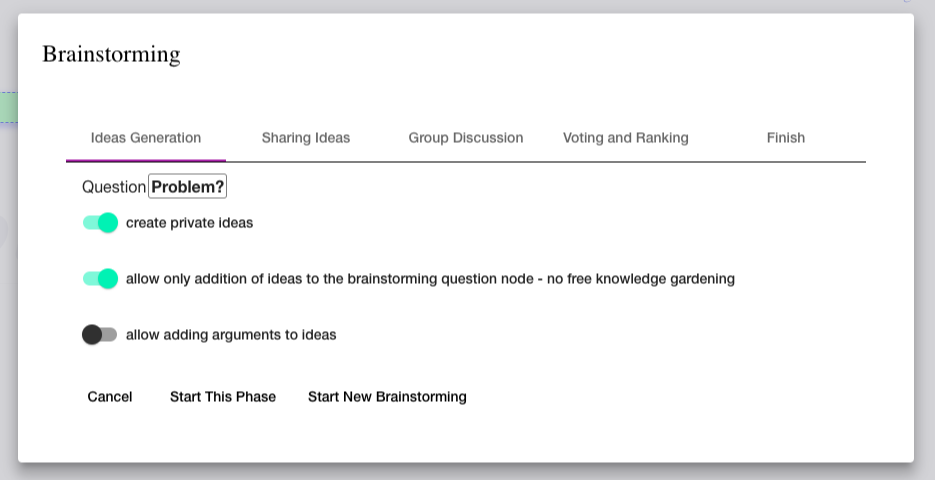
Task: Click the 'Question' label text
Action: [x=114, y=187]
